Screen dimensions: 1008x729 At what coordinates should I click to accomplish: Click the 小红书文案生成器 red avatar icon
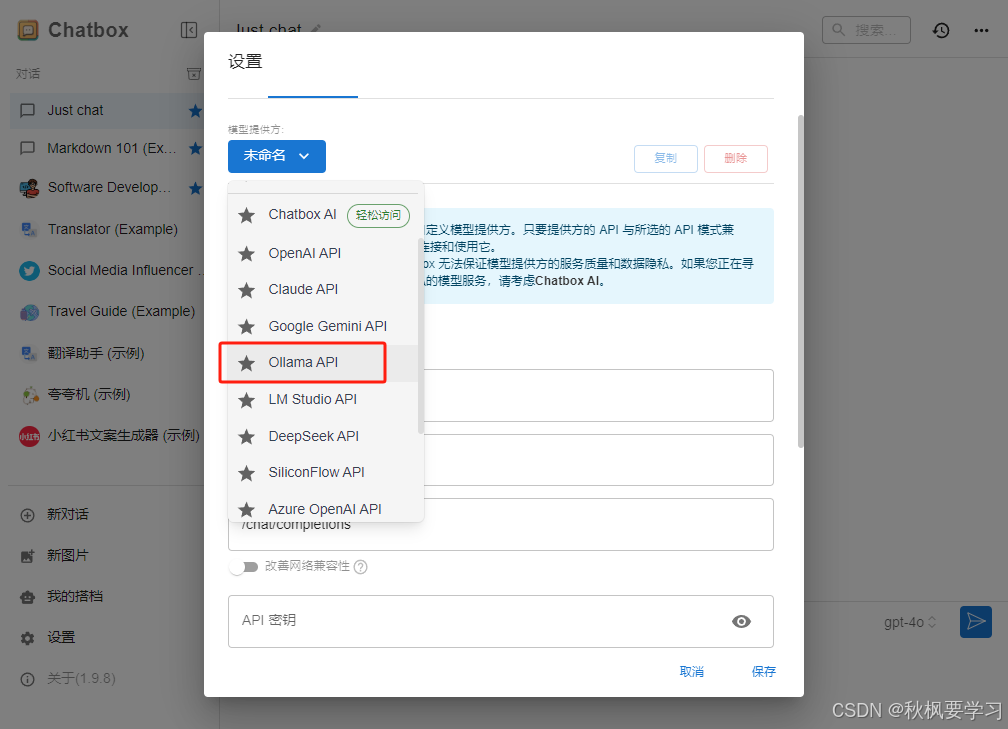click(29, 436)
